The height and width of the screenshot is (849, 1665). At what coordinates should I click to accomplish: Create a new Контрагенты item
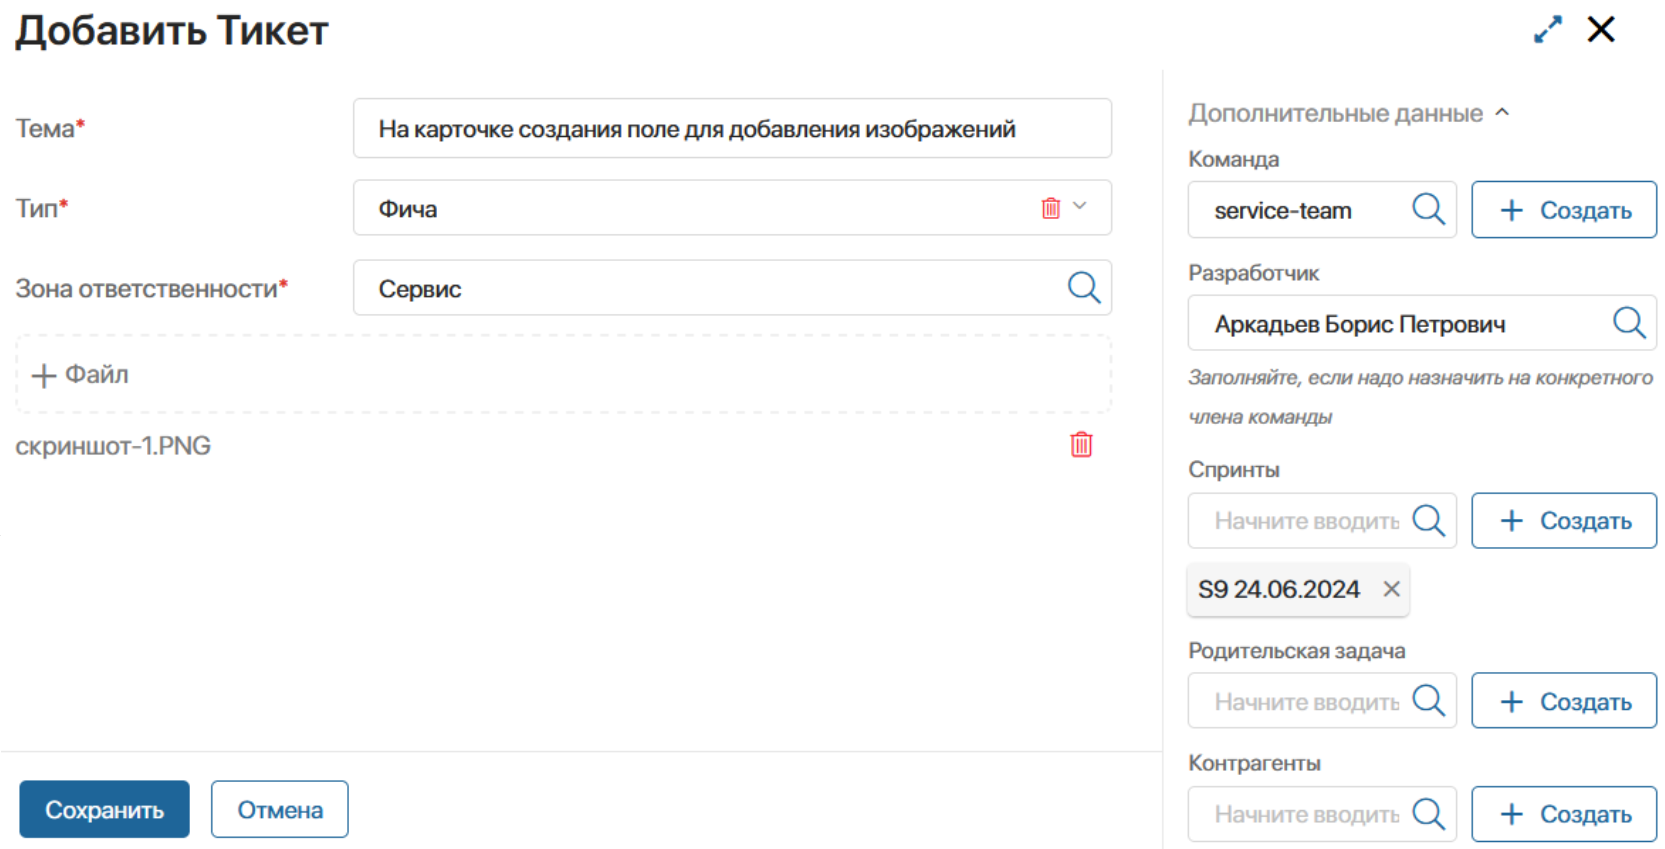1564,814
